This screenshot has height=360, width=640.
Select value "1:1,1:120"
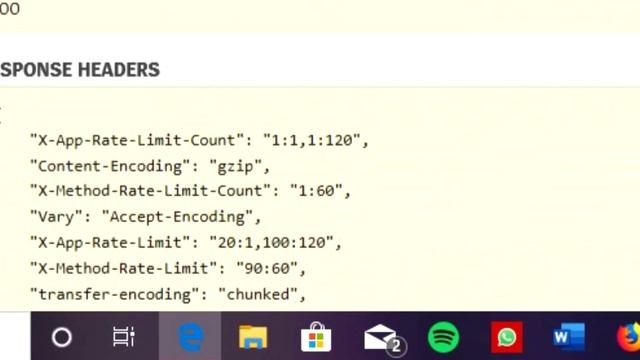(x=312, y=140)
